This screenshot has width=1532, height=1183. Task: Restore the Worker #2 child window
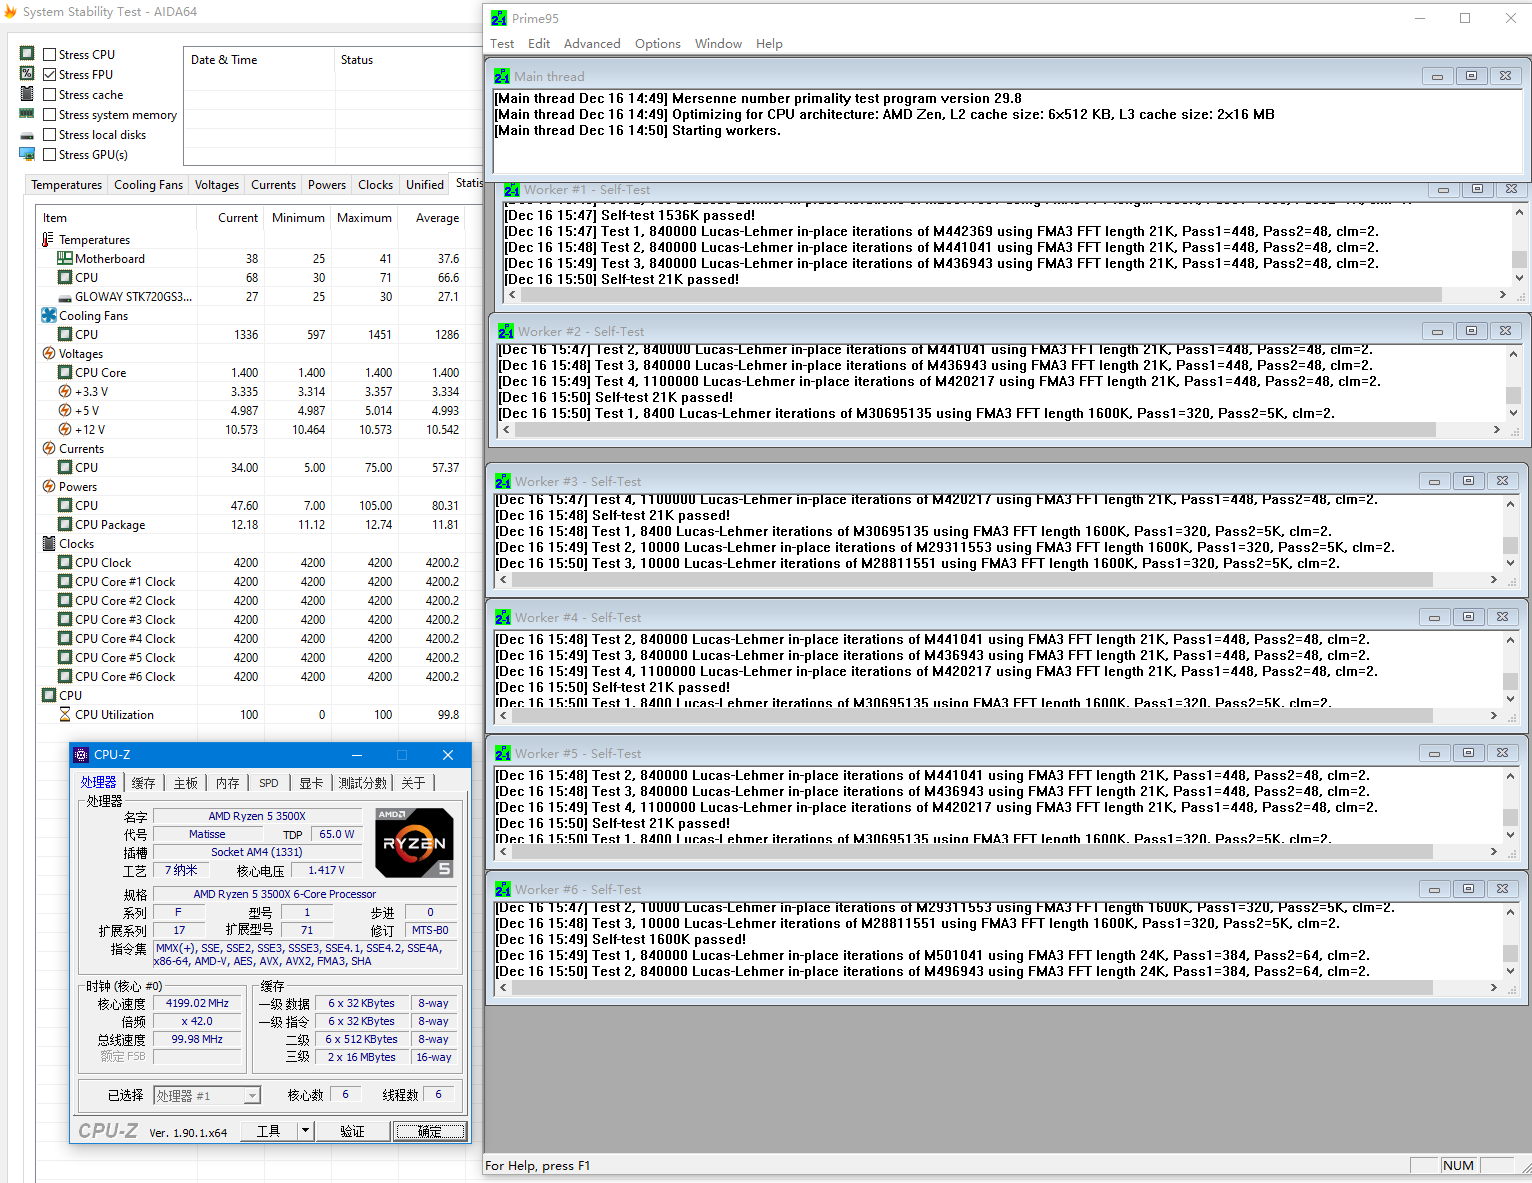click(1471, 331)
